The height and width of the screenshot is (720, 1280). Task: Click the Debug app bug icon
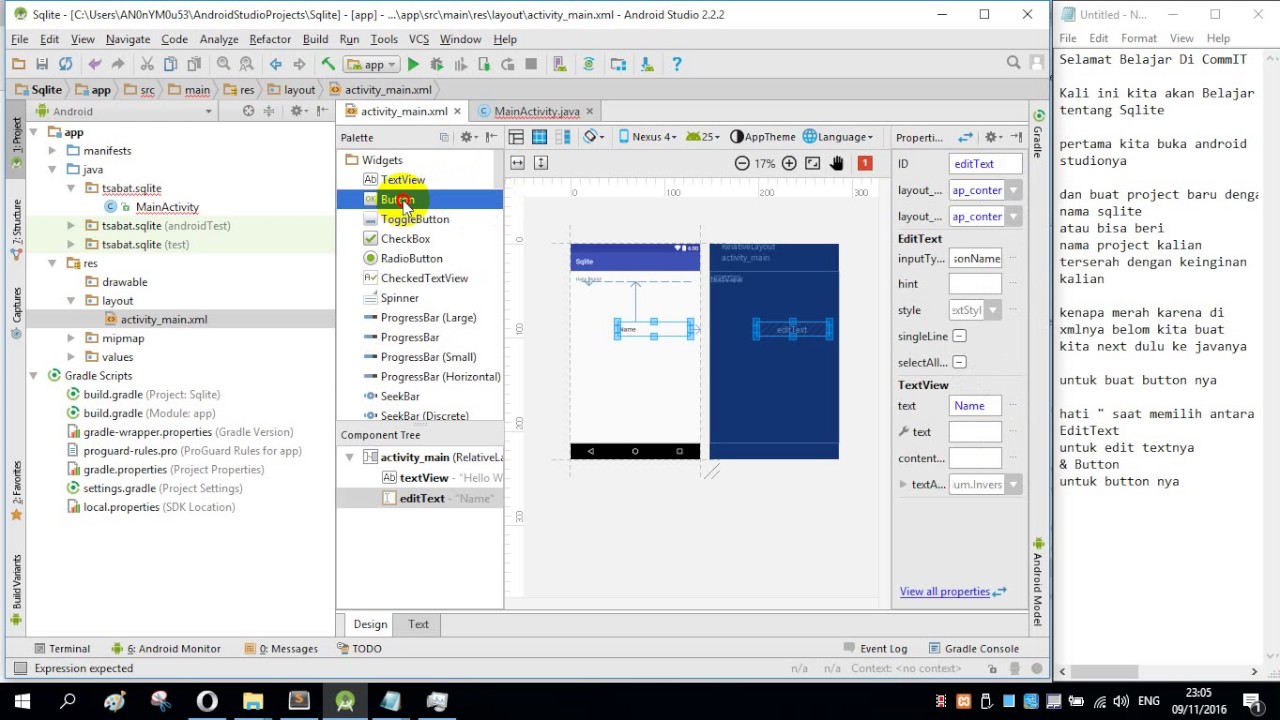click(x=437, y=64)
